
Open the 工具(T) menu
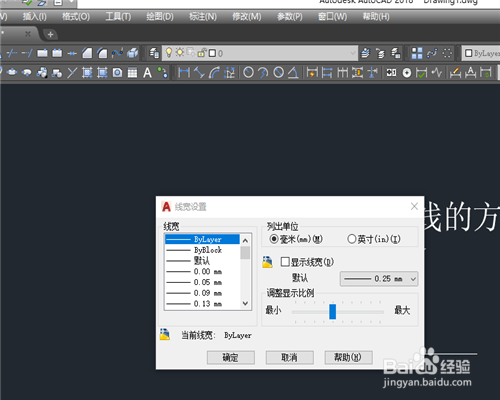tap(118, 16)
